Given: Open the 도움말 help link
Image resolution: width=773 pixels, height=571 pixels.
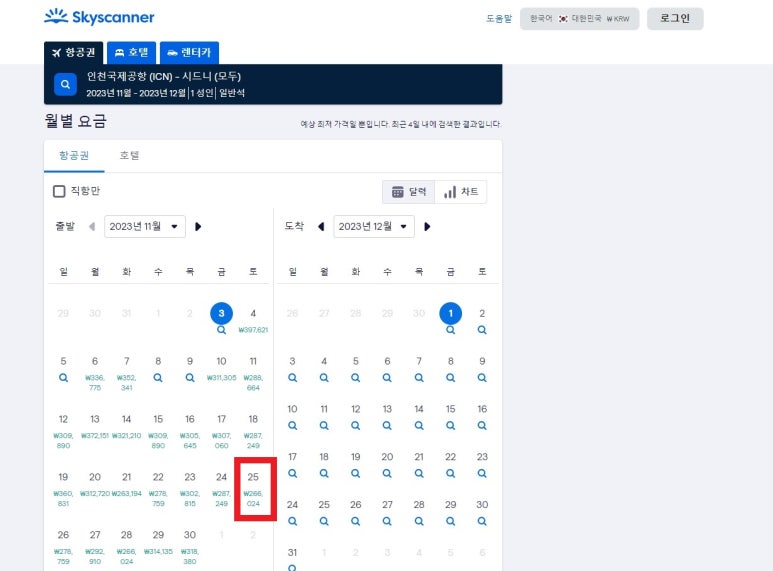Looking at the screenshot, I should (x=499, y=19).
